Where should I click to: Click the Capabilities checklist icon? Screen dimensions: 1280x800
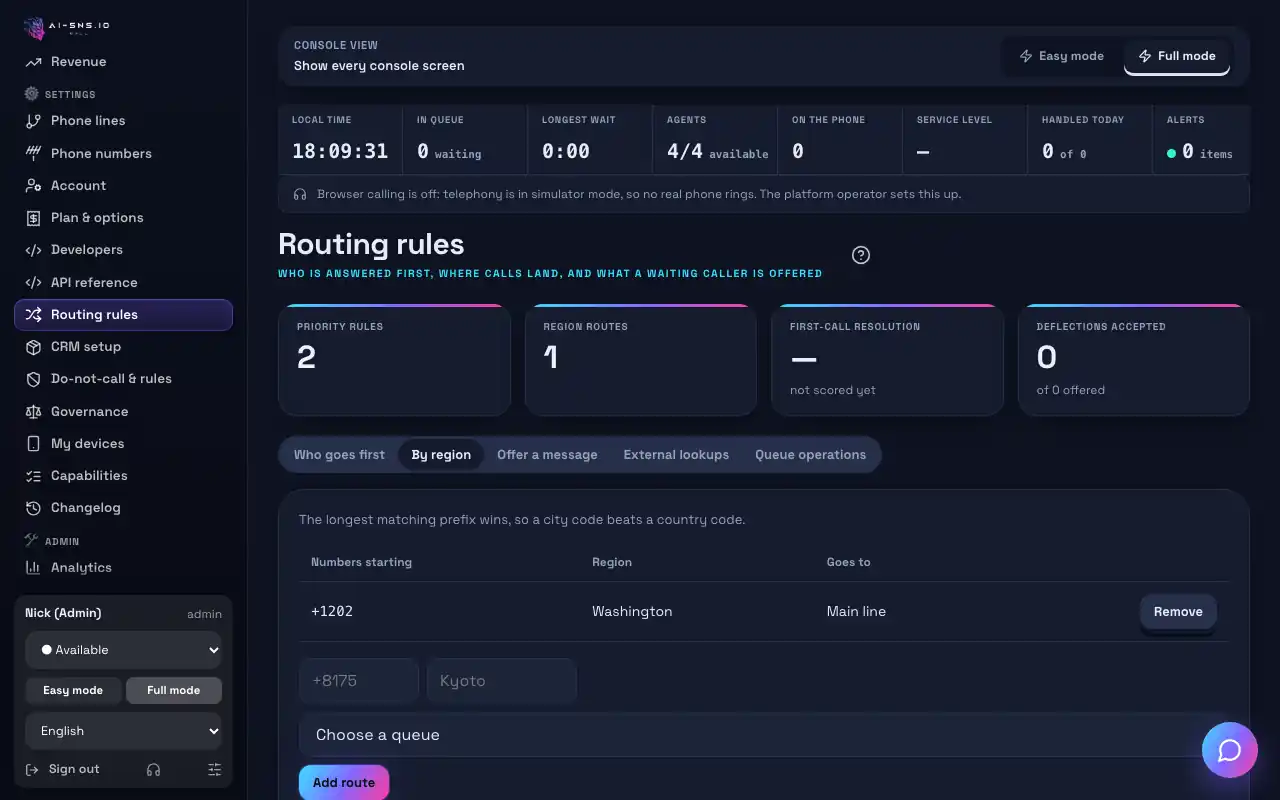coord(34,476)
